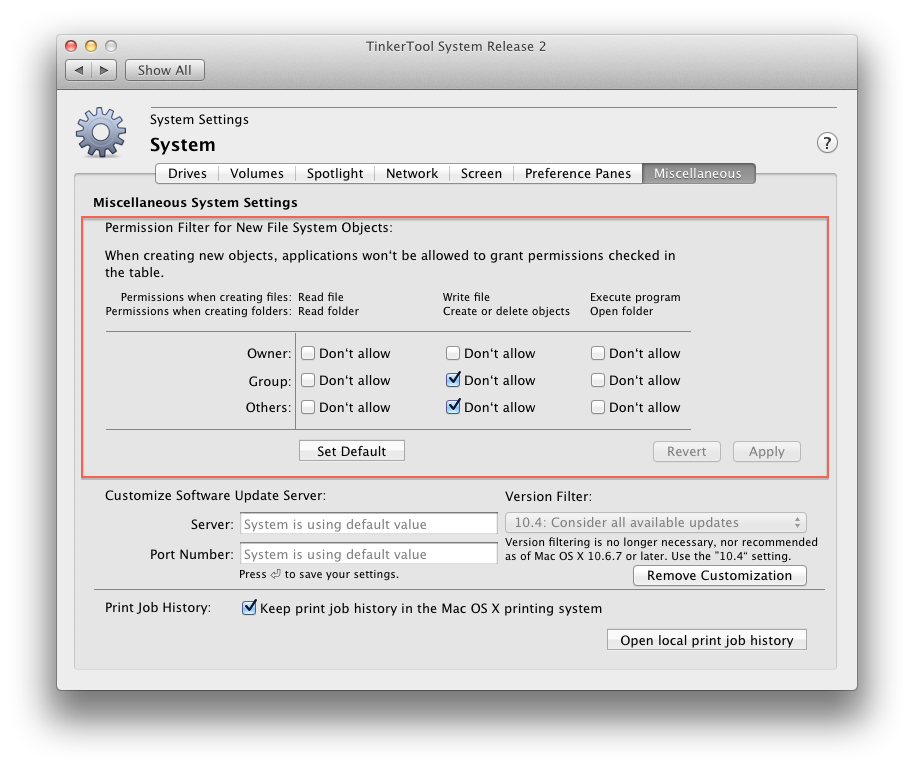Open the Preference Panes tab
The height and width of the screenshot is (769, 914).
click(x=578, y=174)
